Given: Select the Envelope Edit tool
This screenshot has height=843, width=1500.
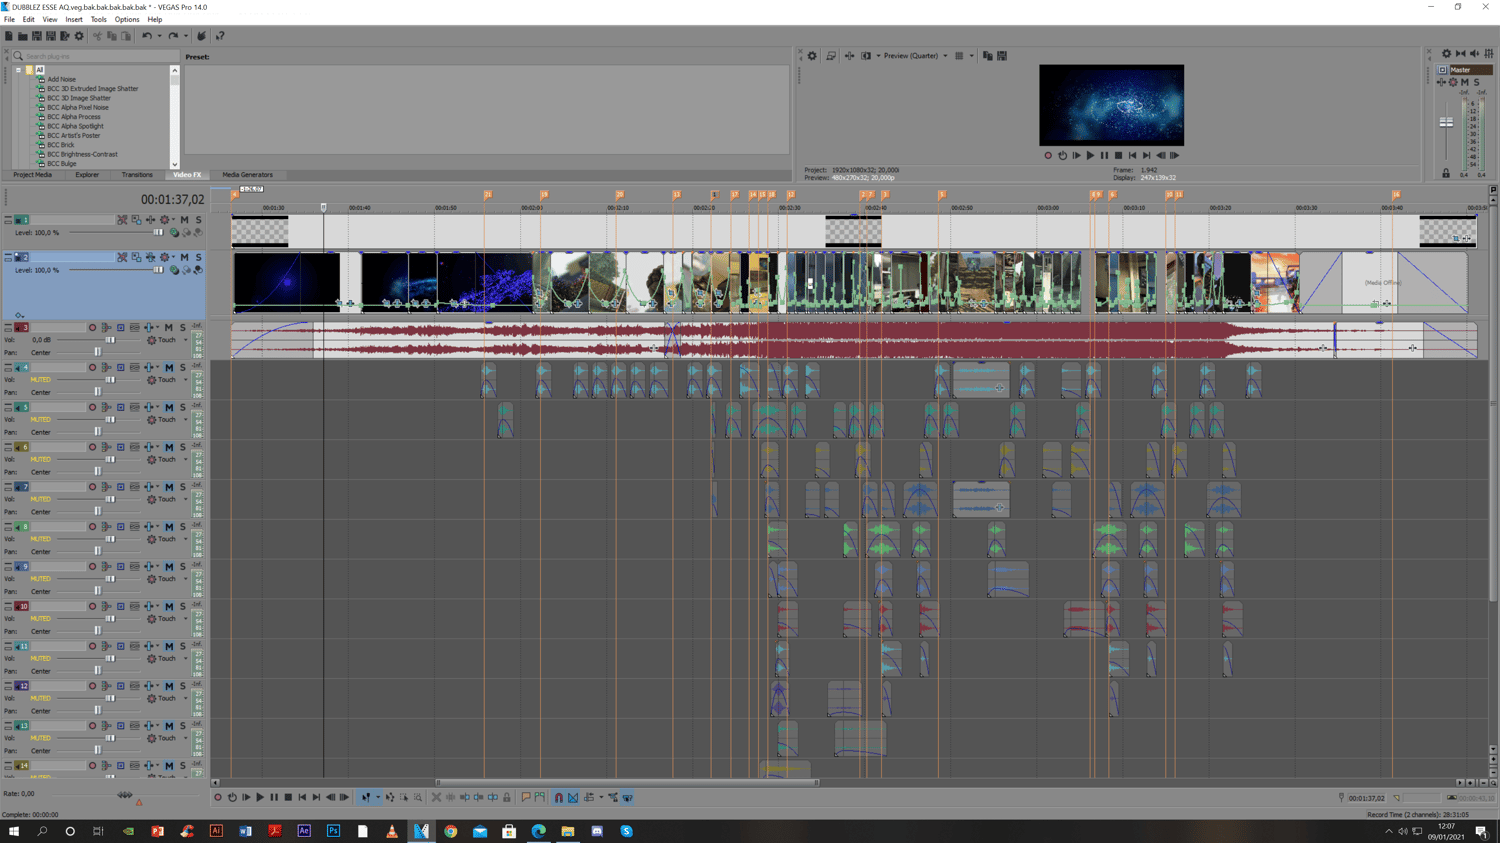Looking at the screenshot, I should point(390,798).
